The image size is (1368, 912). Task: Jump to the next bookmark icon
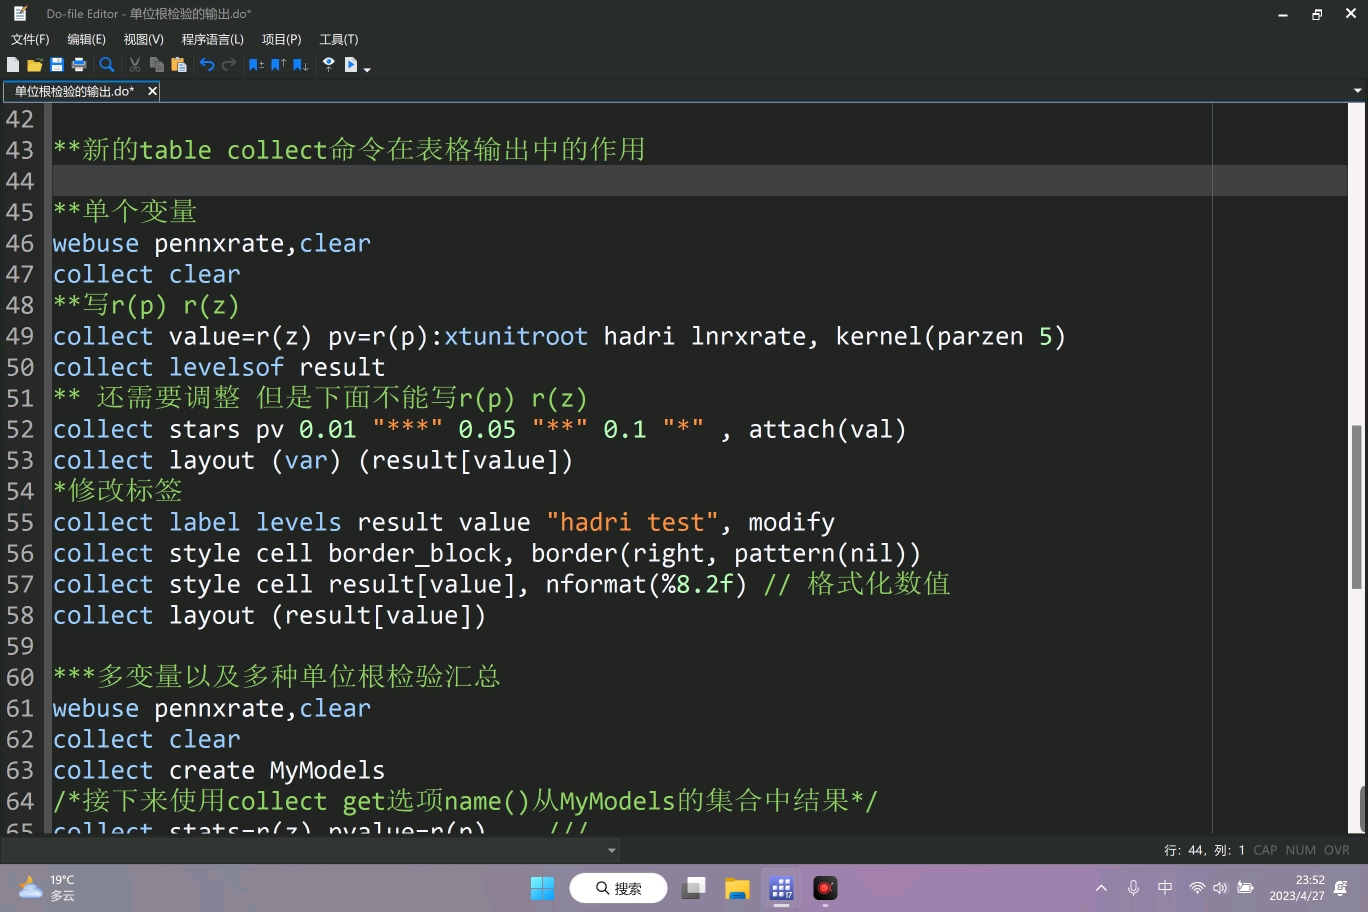(x=300, y=65)
